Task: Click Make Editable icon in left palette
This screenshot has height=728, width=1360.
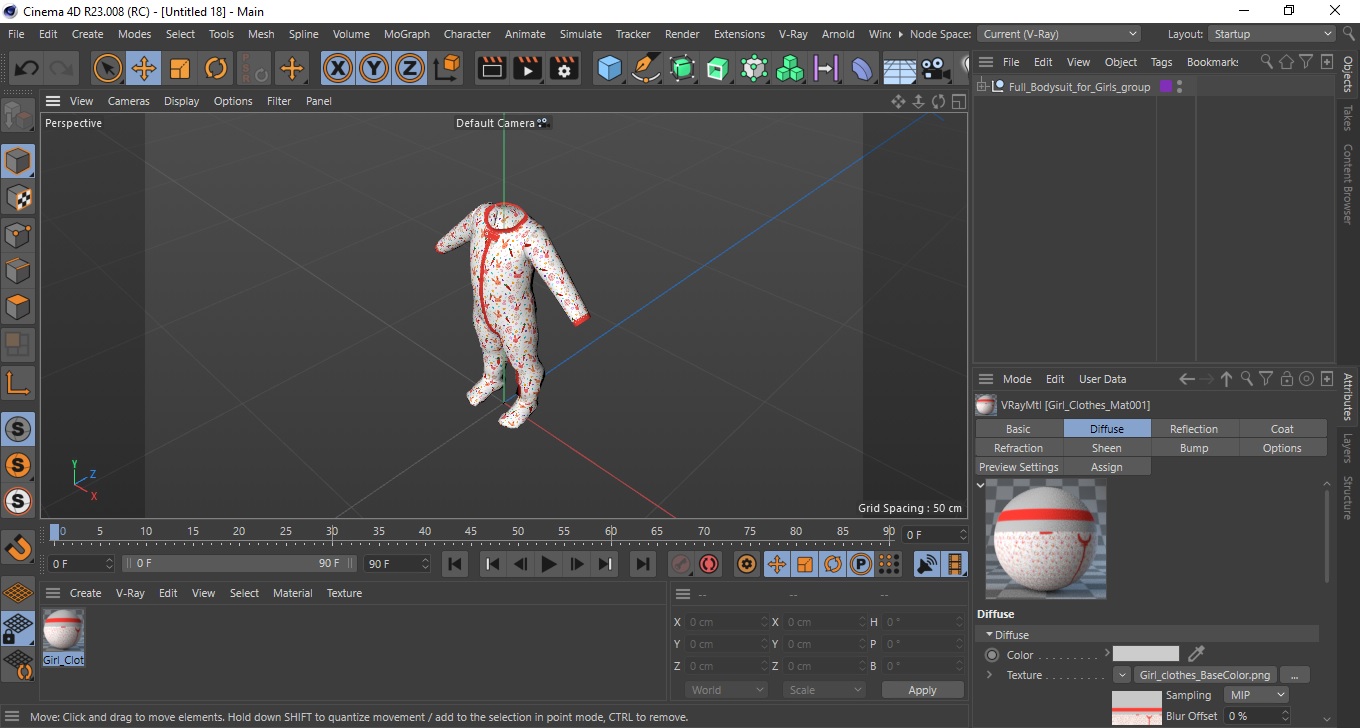Action: pos(18,116)
